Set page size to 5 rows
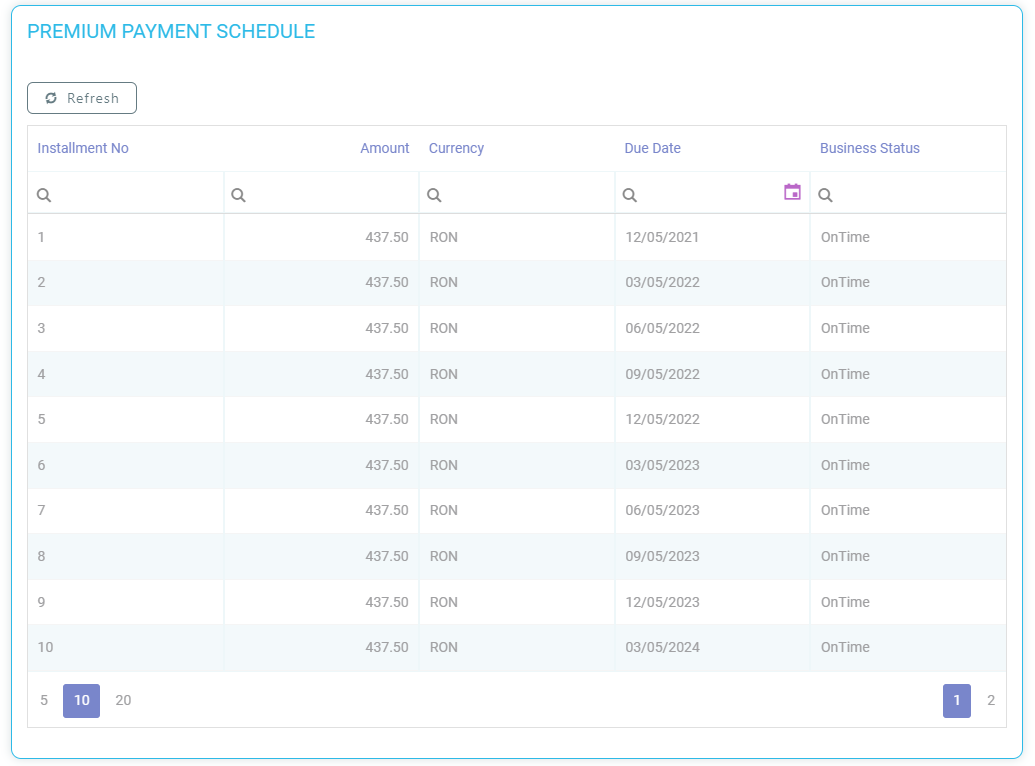The image size is (1035, 766). click(44, 700)
